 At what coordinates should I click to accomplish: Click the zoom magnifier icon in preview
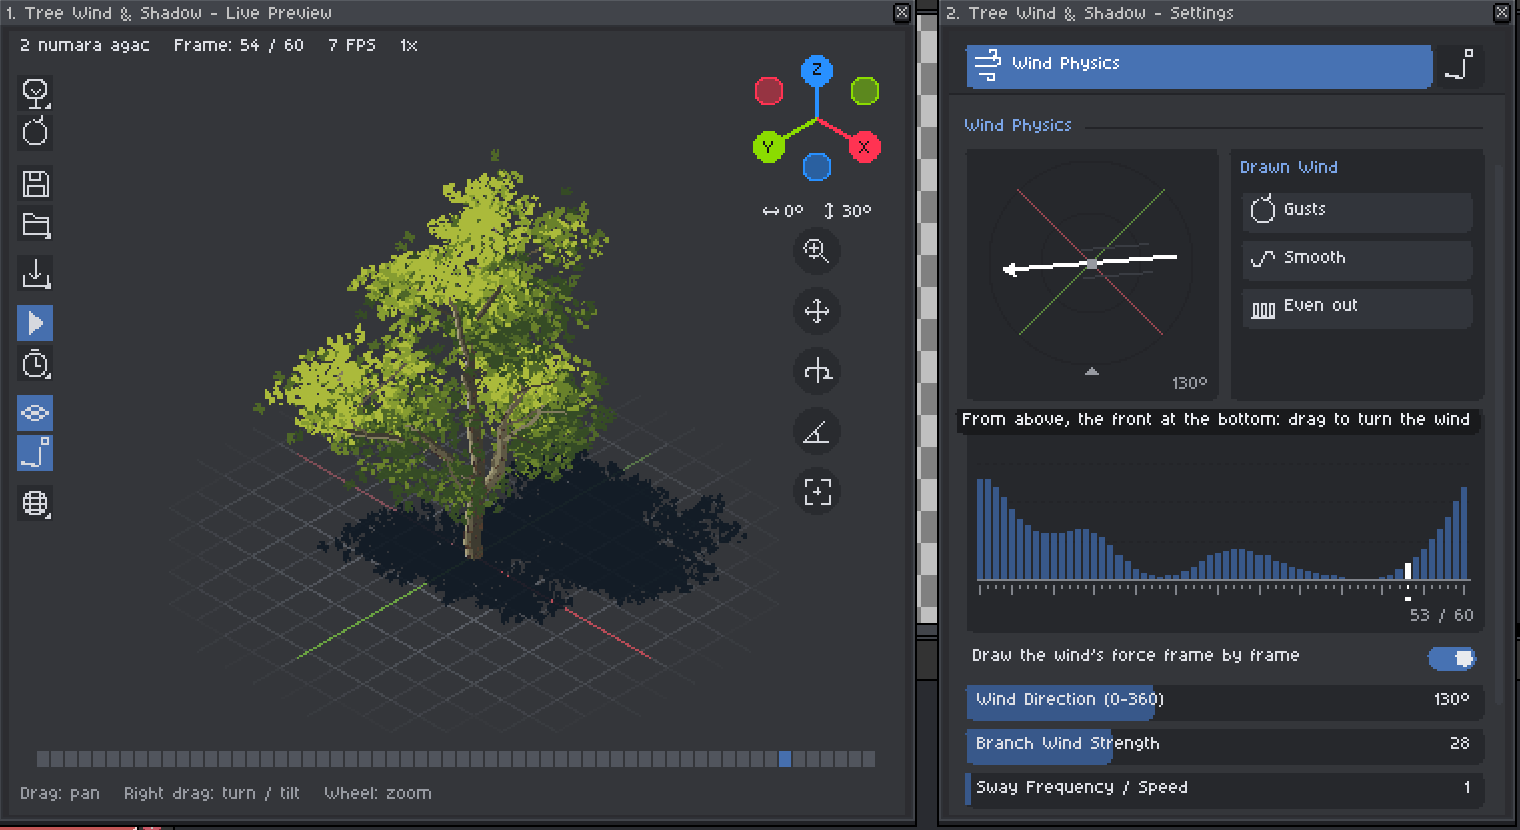click(817, 250)
